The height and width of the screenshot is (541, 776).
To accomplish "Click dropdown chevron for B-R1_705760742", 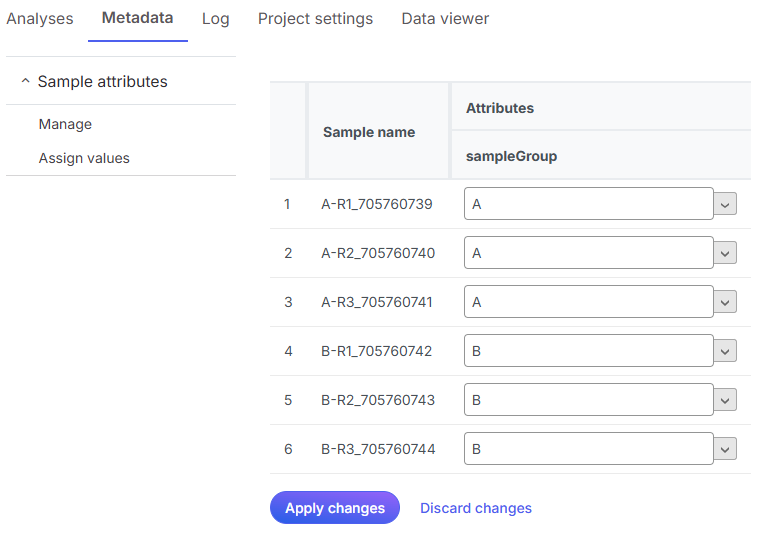I will tap(726, 351).
